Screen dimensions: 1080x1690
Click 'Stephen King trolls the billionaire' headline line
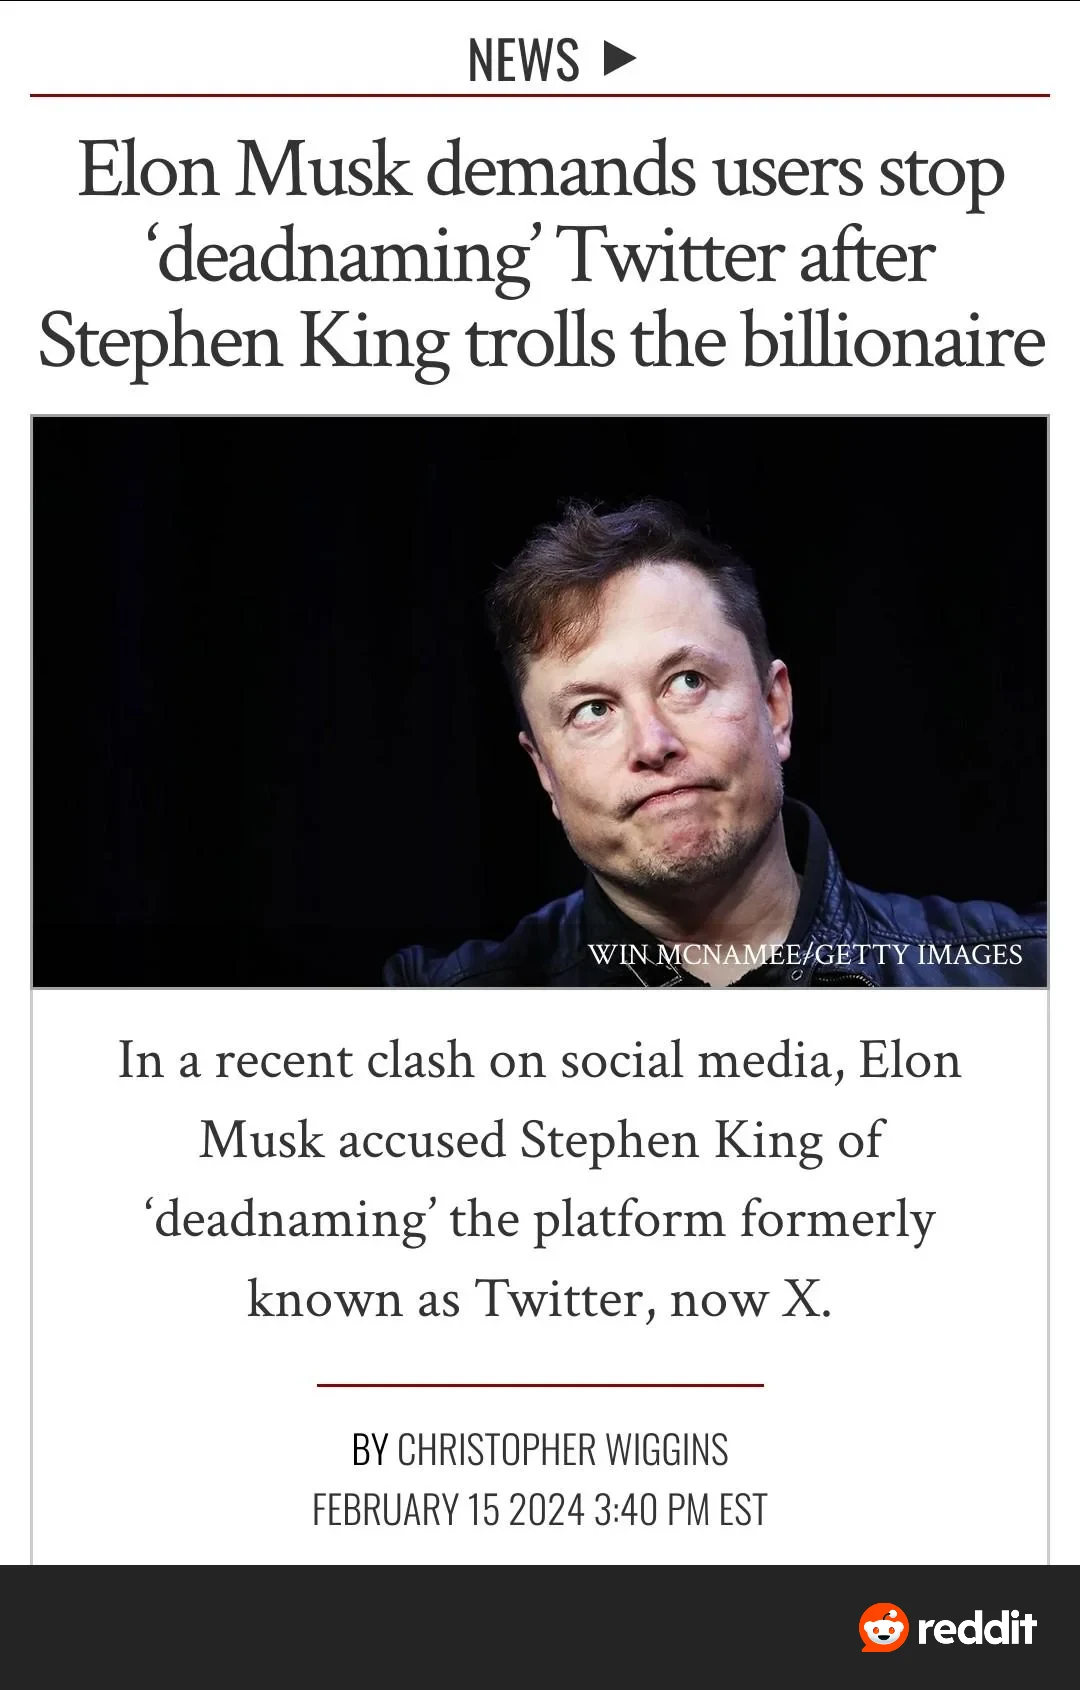point(540,342)
